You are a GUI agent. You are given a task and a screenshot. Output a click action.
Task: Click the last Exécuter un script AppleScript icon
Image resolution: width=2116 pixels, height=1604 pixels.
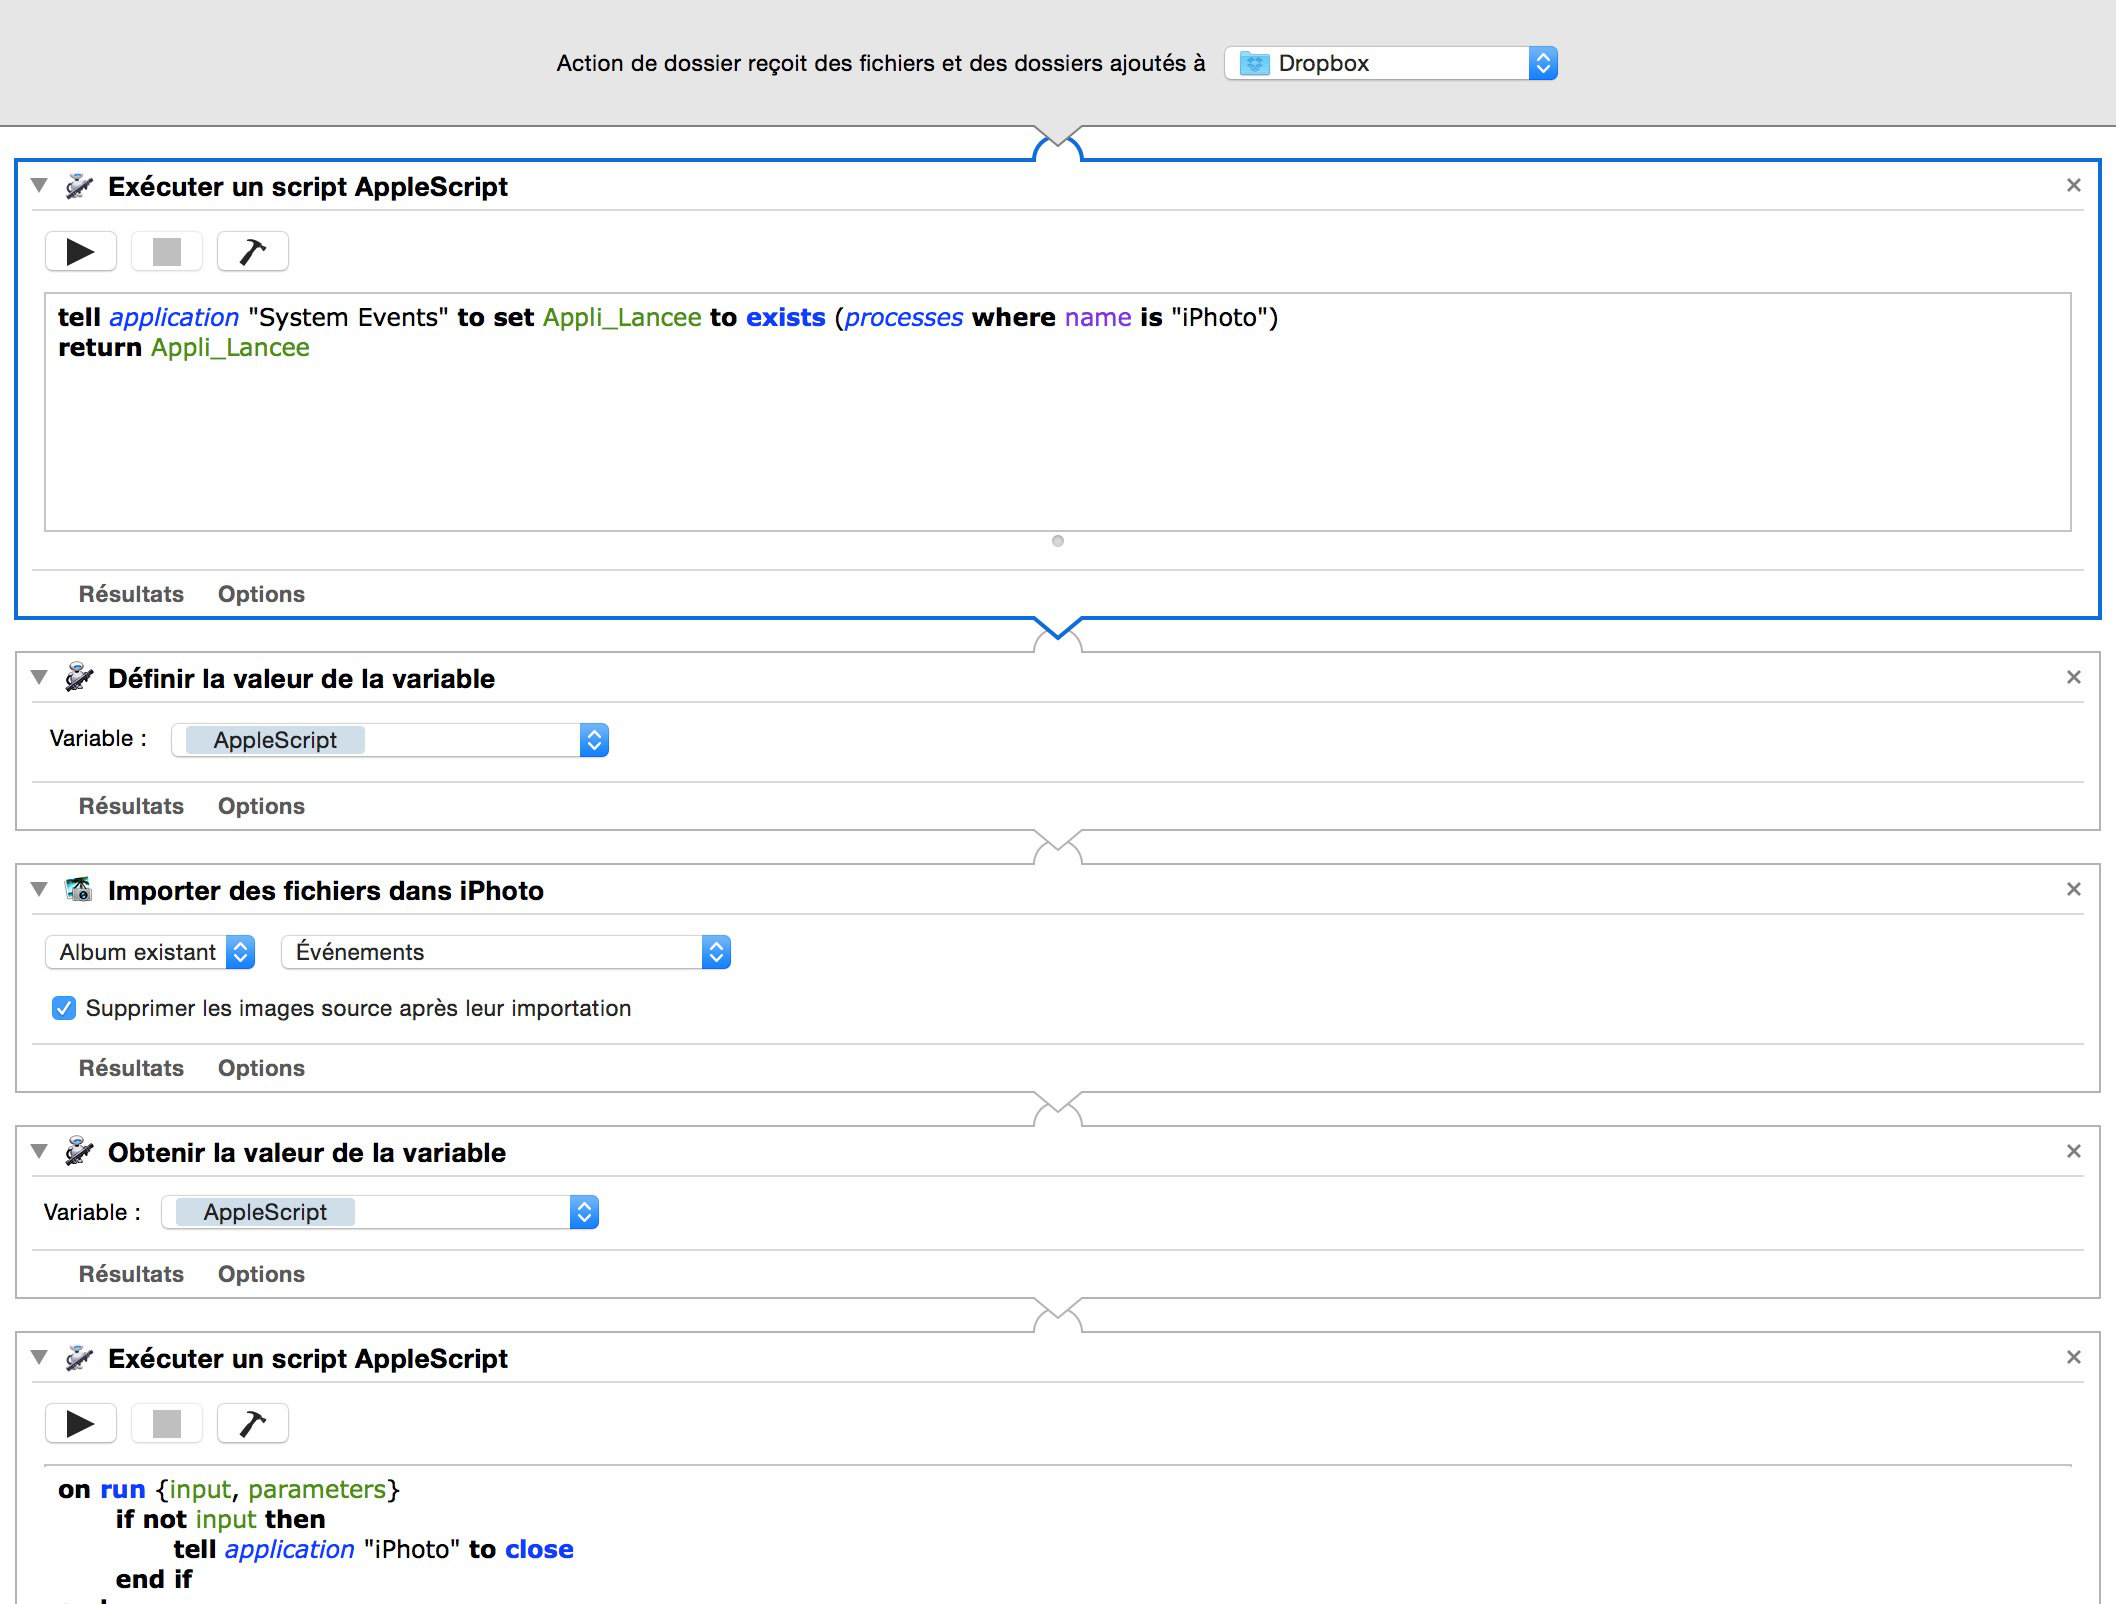(79, 1358)
